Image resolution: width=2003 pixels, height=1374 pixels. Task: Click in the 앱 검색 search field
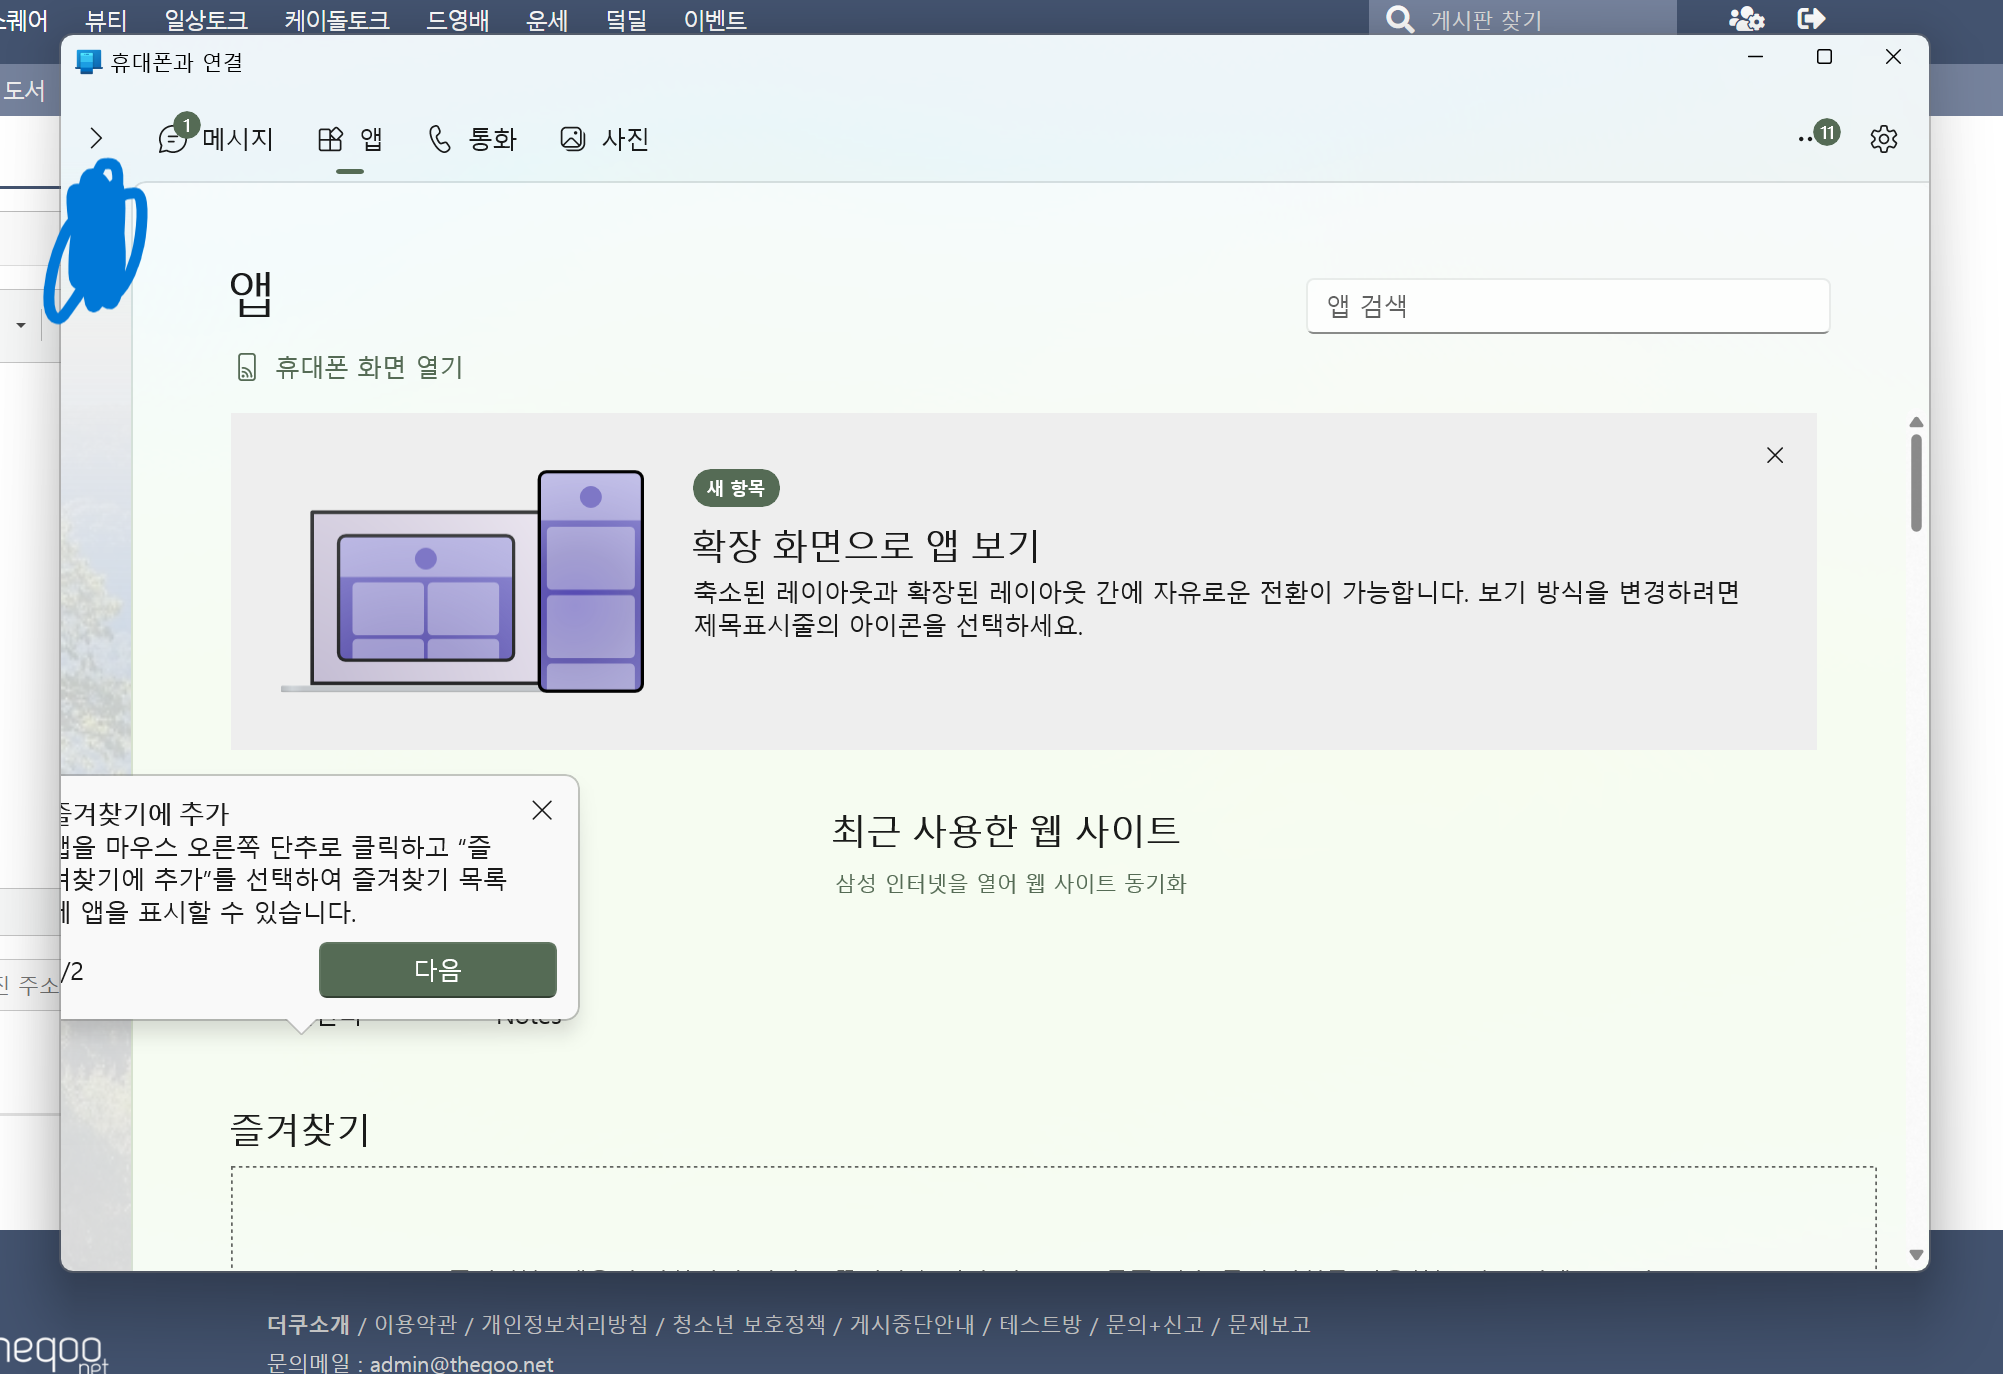[1567, 306]
